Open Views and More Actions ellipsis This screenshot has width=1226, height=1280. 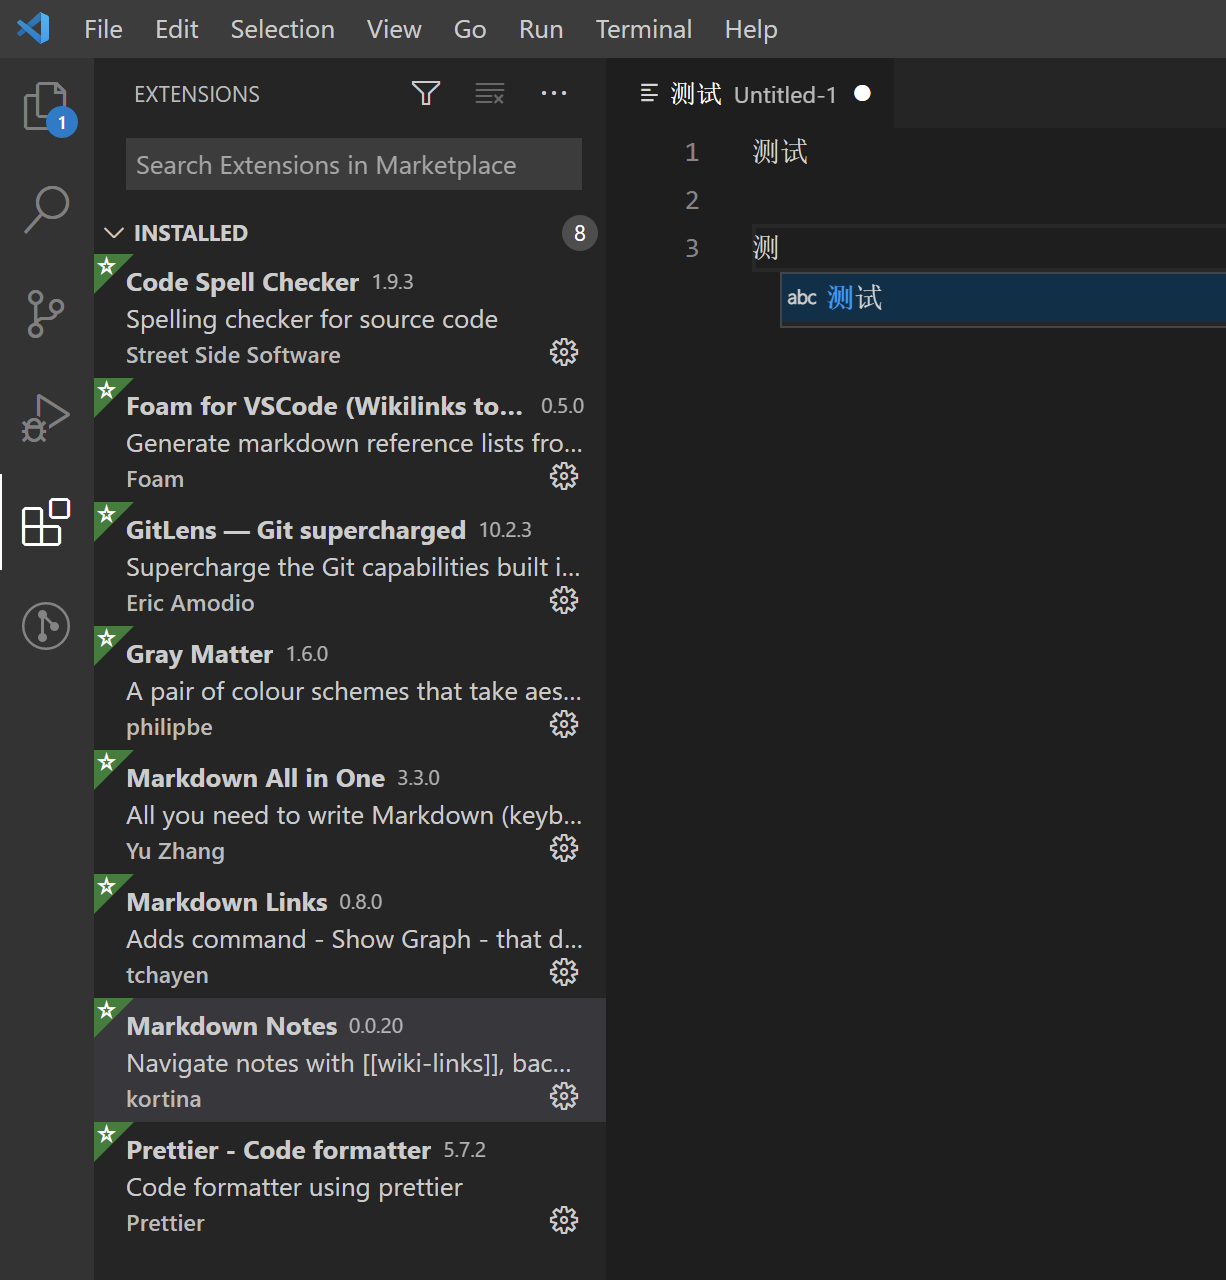(554, 94)
